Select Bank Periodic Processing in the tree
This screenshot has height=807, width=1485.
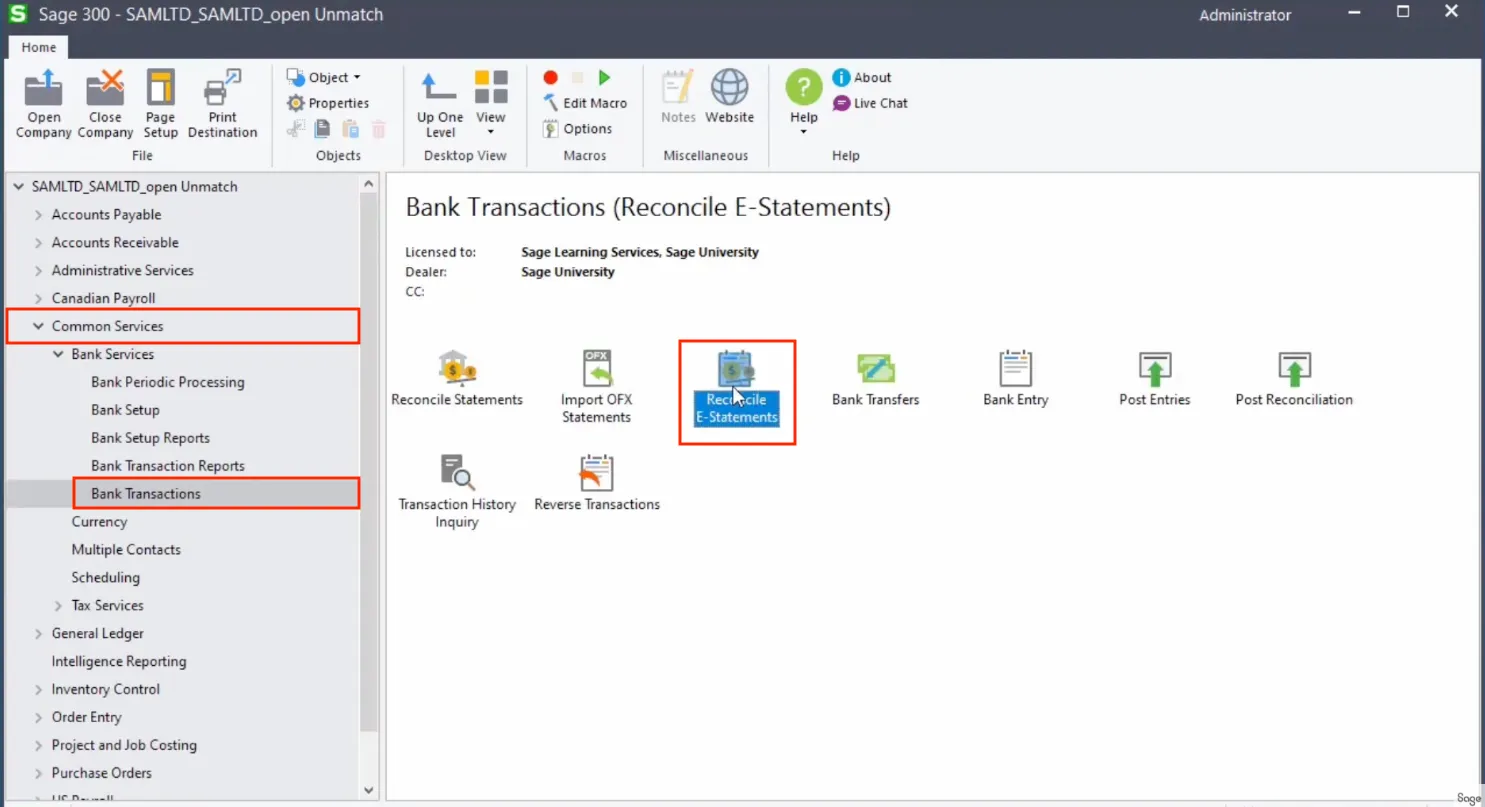point(168,382)
